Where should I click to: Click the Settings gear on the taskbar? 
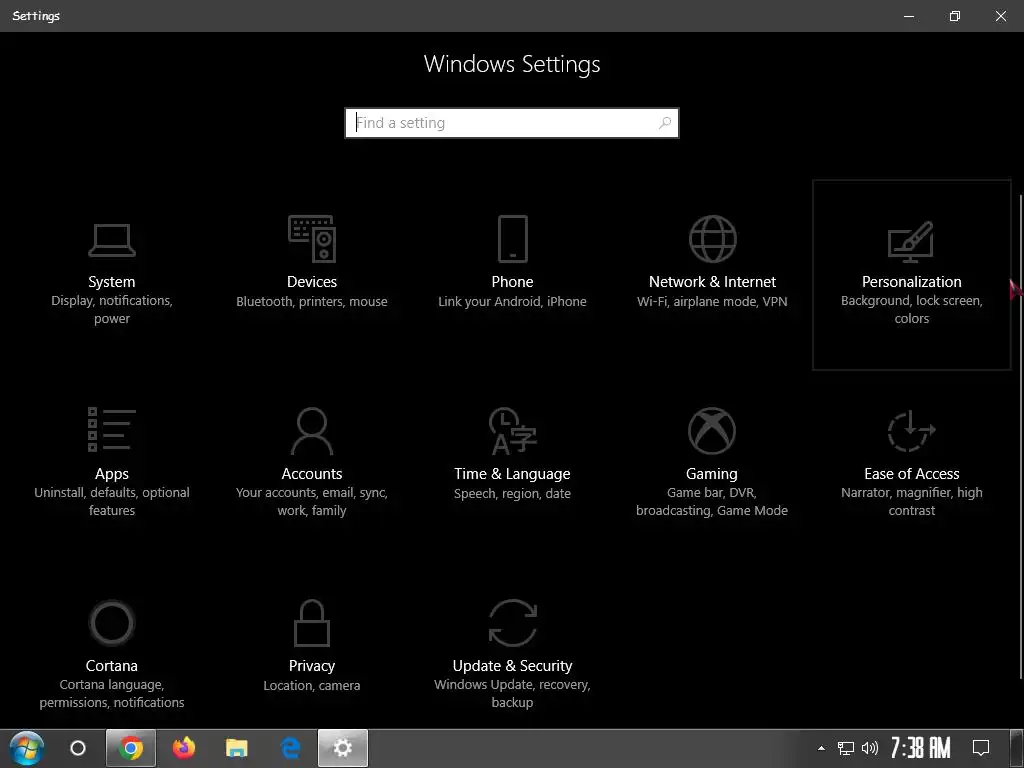click(x=343, y=748)
